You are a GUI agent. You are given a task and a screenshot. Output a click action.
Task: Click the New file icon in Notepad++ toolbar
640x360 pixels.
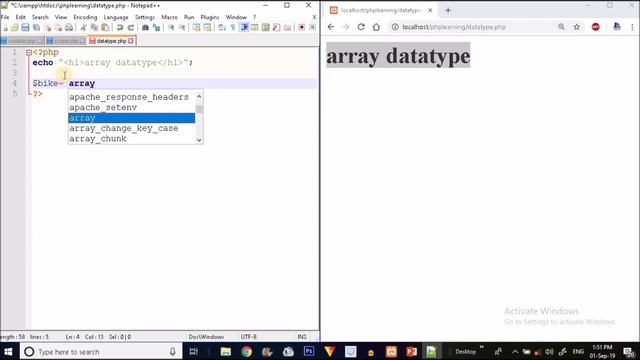coord(5,28)
